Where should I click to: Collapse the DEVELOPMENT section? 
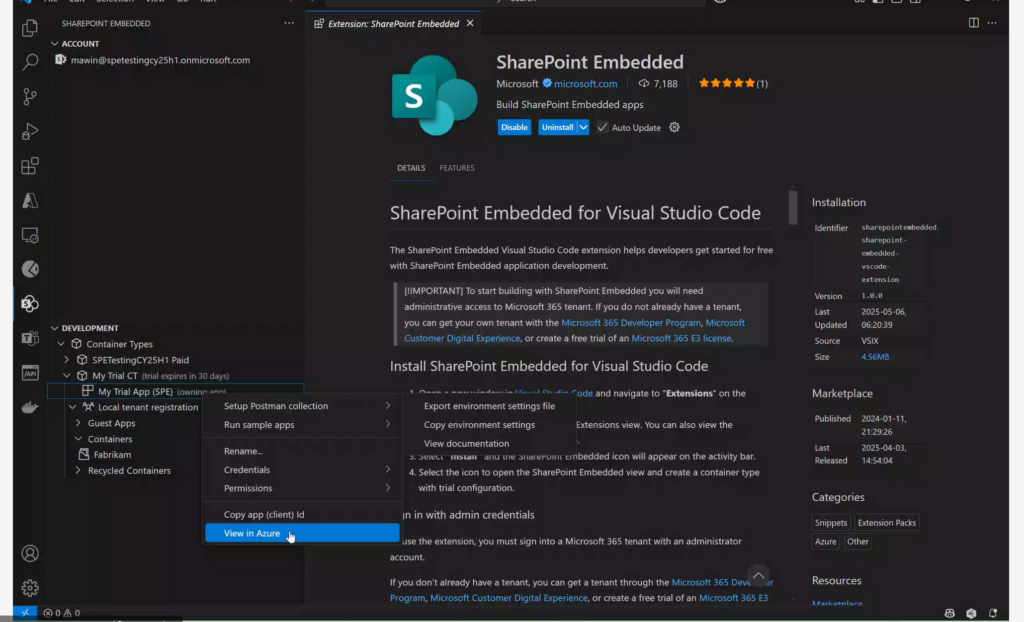pyautogui.click(x=55, y=328)
